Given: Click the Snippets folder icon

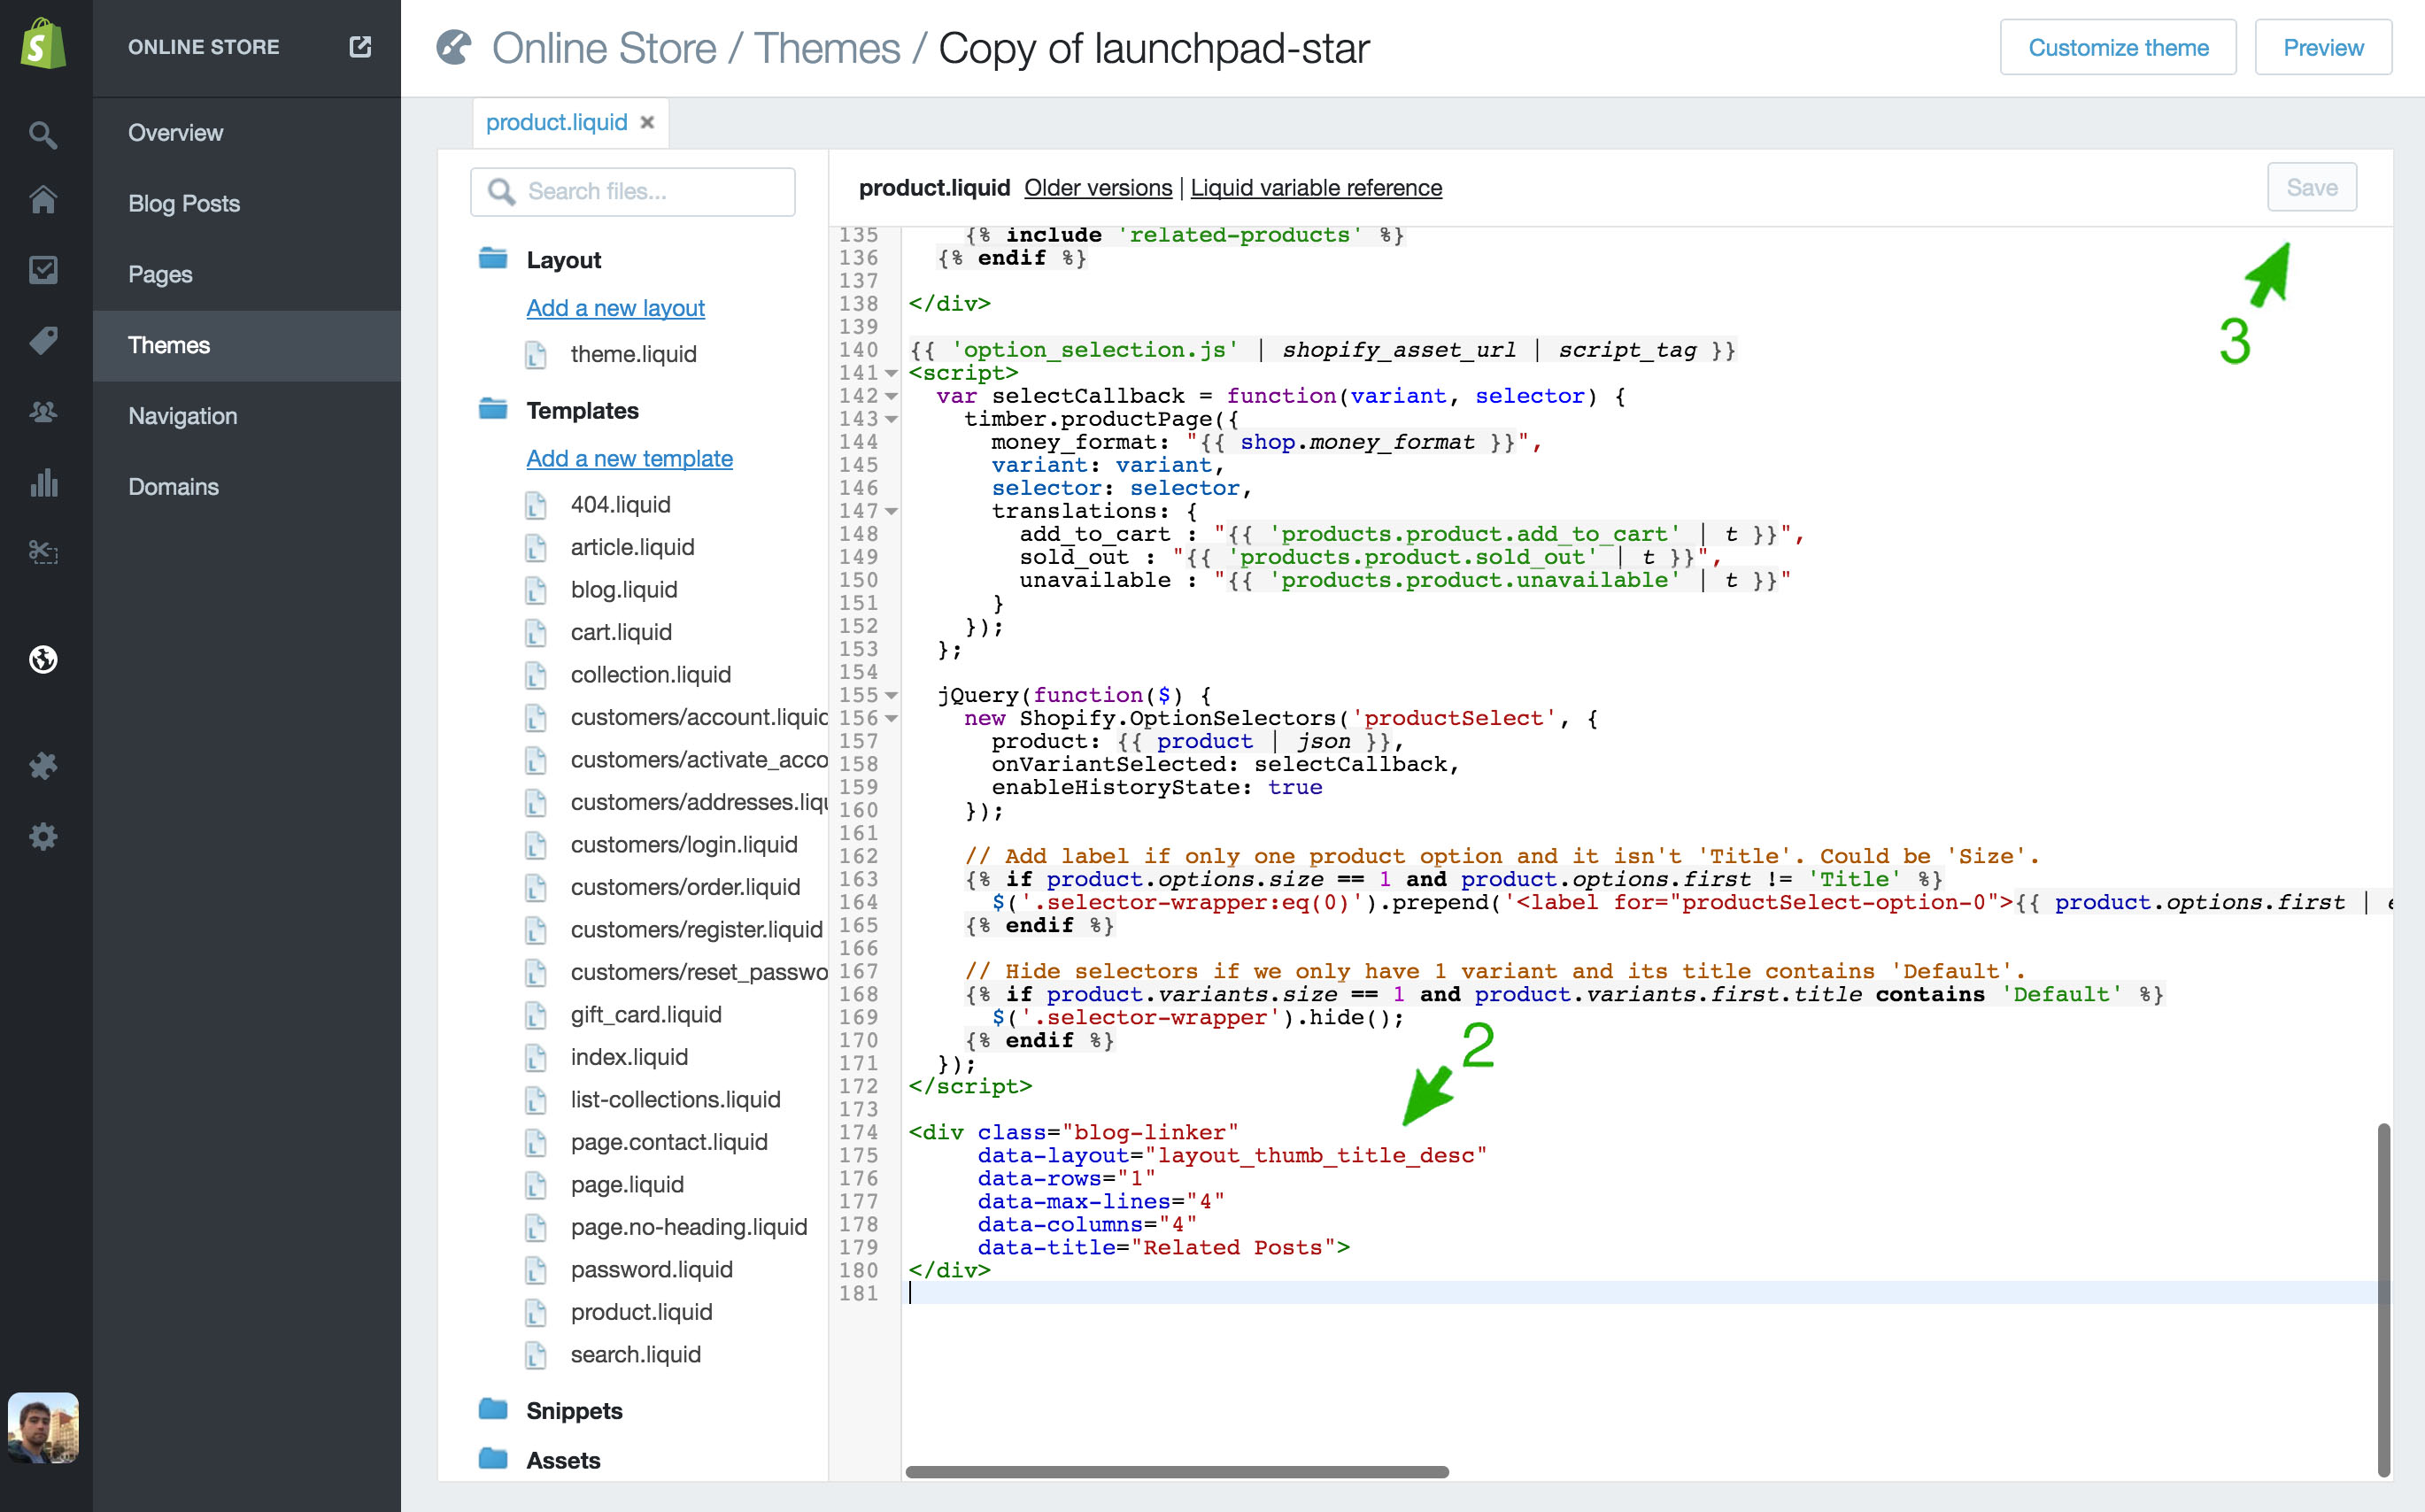Looking at the screenshot, I should pyautogui.click(x=493, y=1409).
